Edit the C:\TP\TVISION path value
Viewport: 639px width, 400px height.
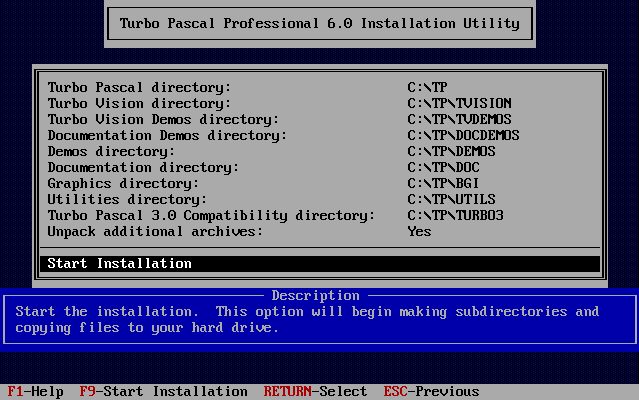tap(459, 103)
